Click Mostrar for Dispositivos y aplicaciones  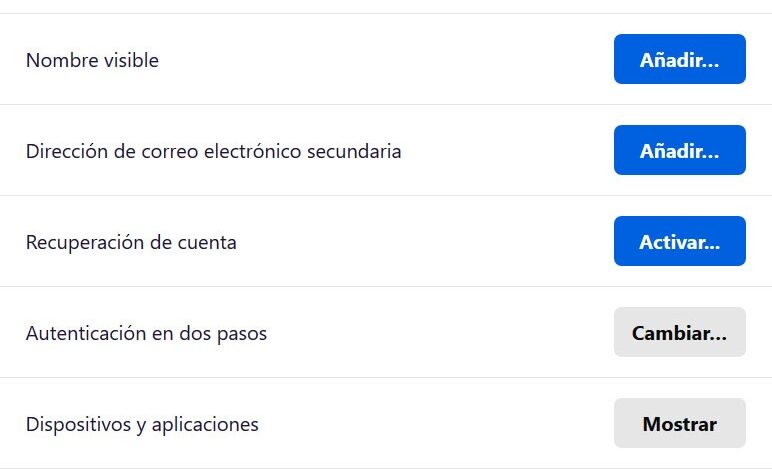tap(679, 424)
